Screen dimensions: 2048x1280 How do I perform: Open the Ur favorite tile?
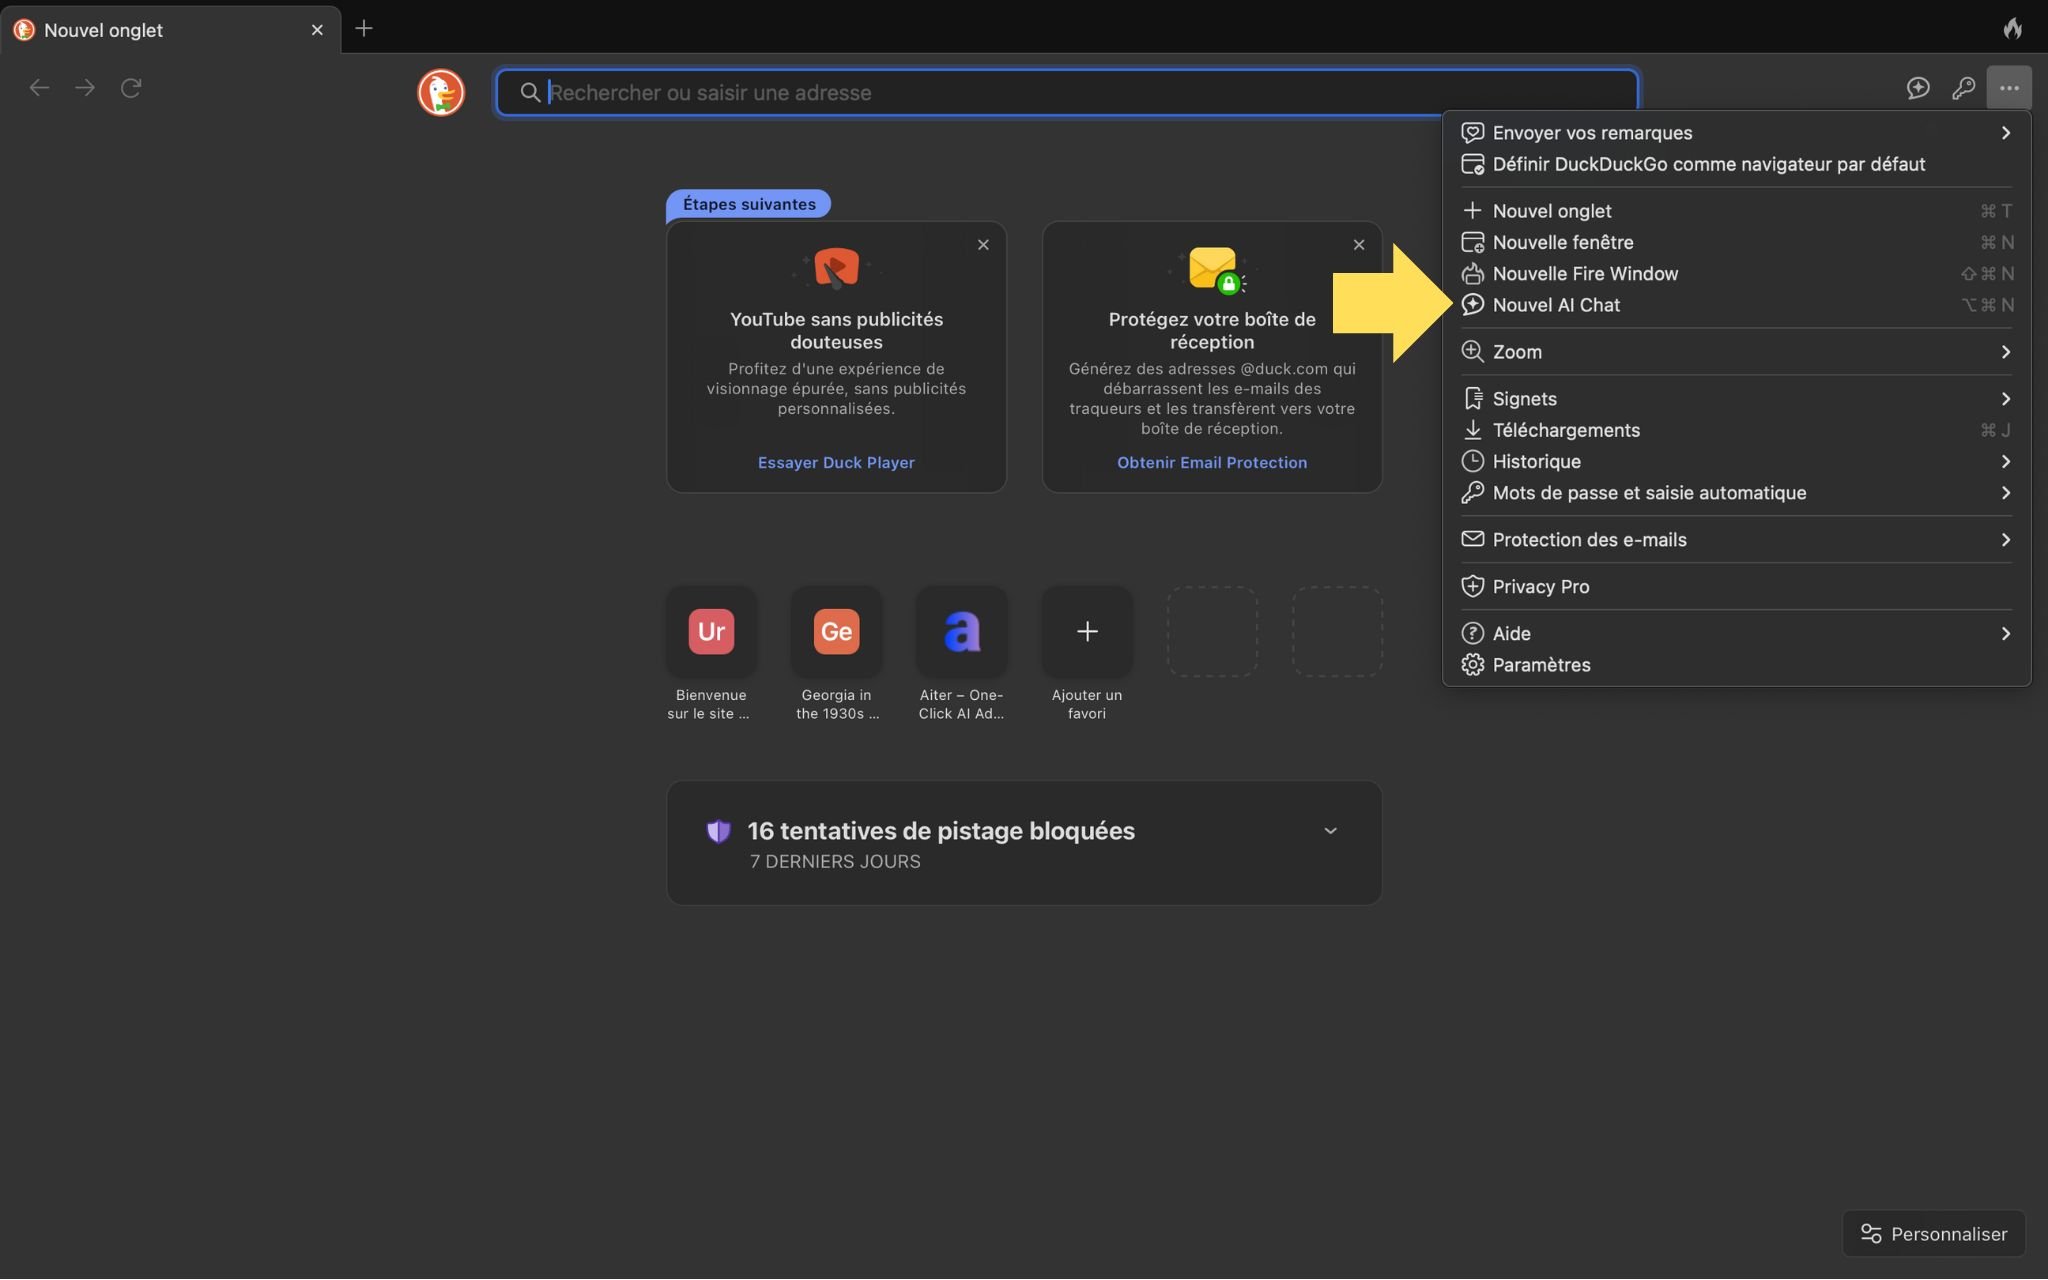(x=711, y=631)
